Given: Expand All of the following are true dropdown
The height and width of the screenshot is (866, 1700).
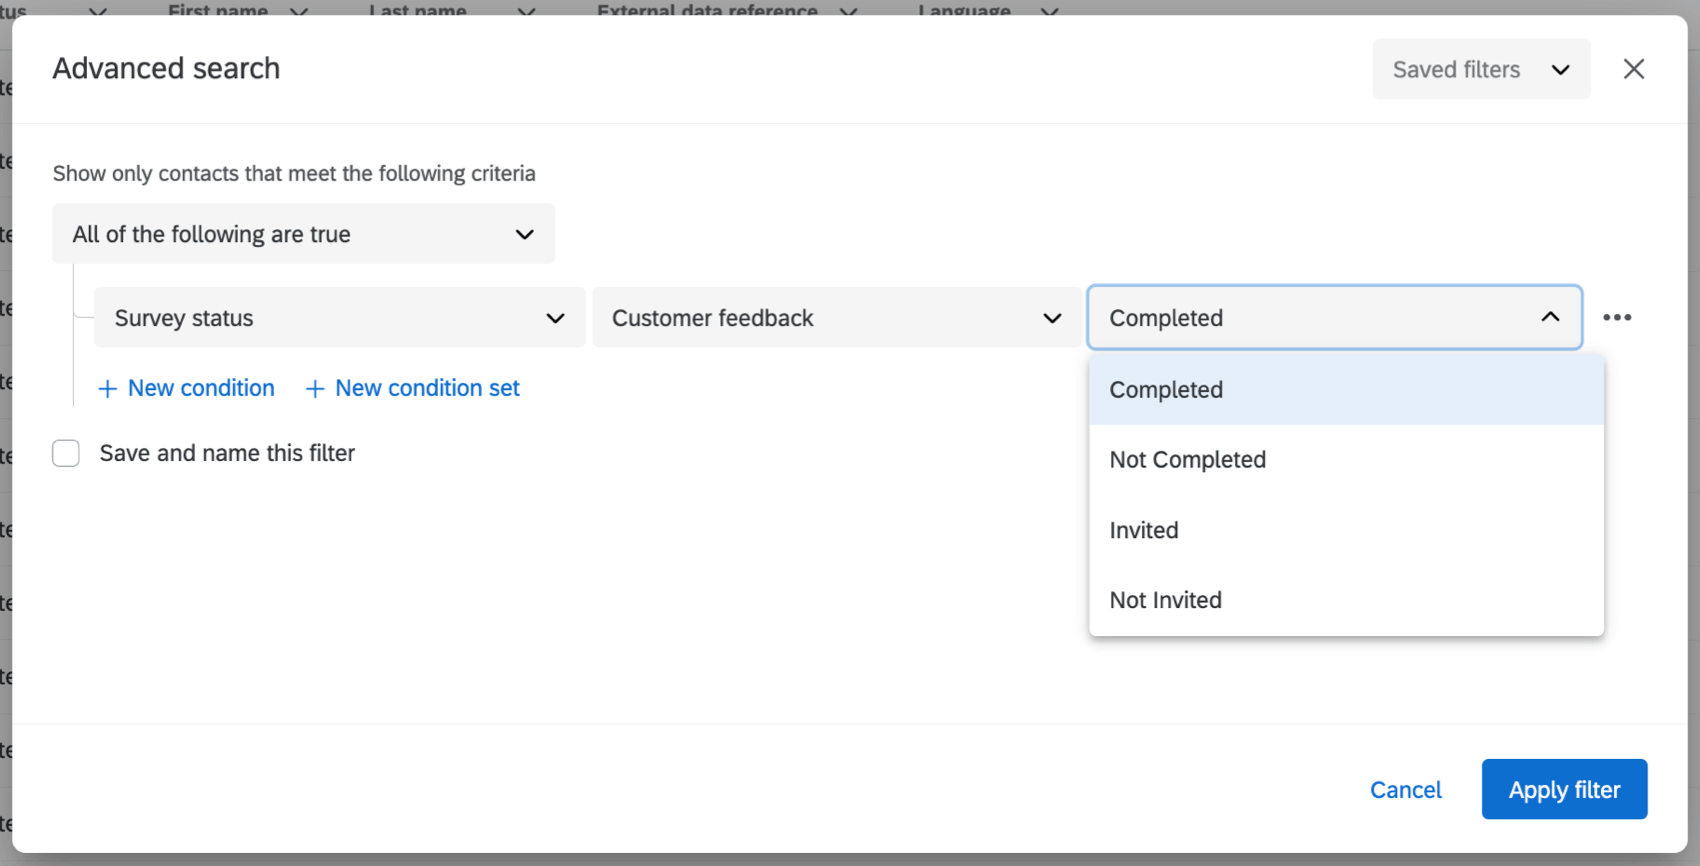Looking at the screenshot, I should (x=303, y=234).
